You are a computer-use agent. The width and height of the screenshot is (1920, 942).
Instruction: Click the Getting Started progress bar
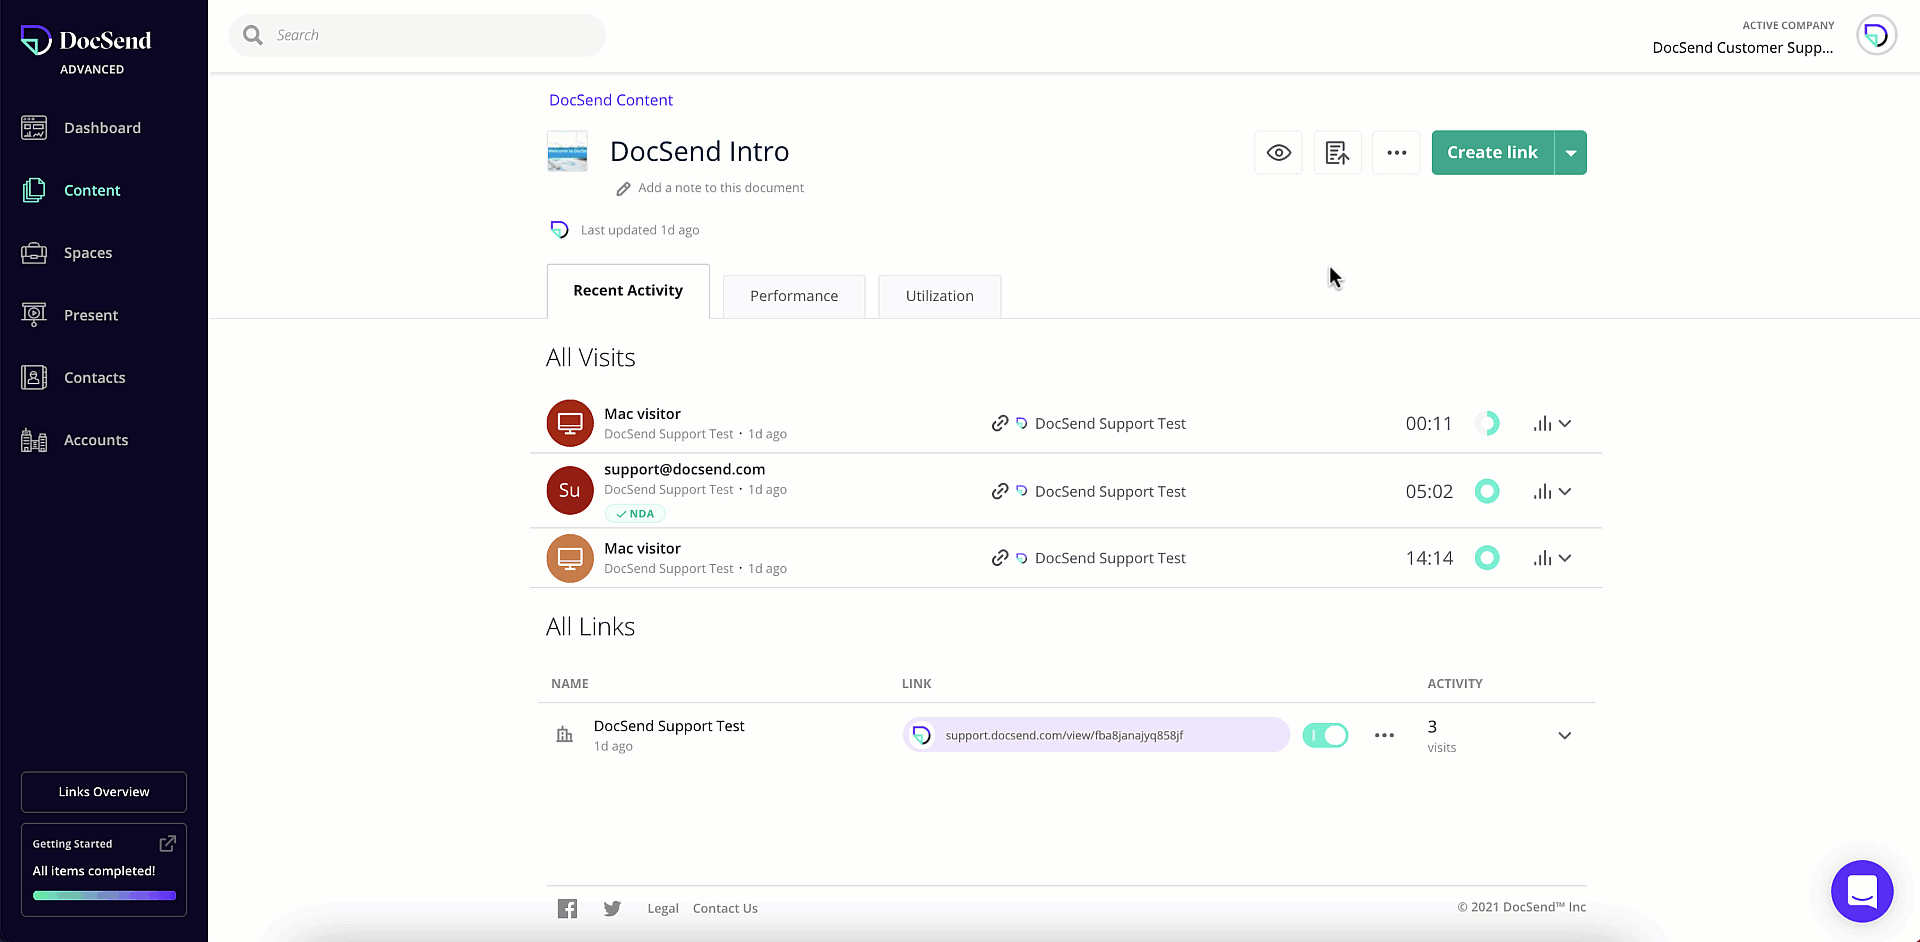(x=104, y=895)
